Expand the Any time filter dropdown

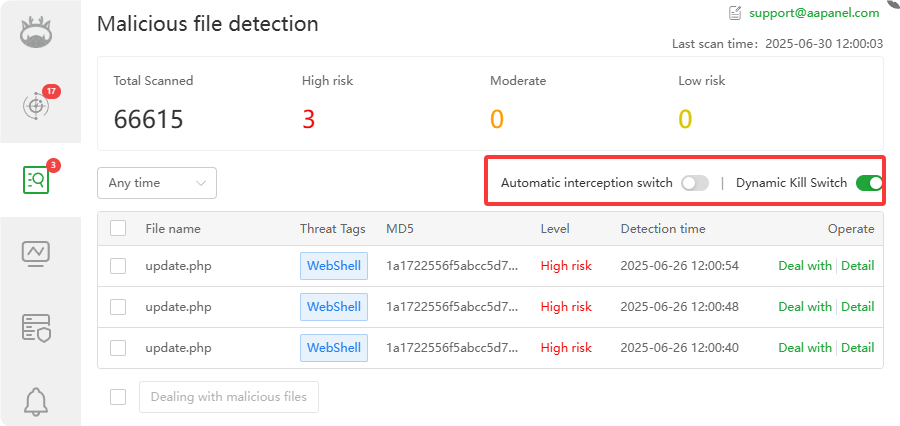pyautogui.click(x=157, y=183)
